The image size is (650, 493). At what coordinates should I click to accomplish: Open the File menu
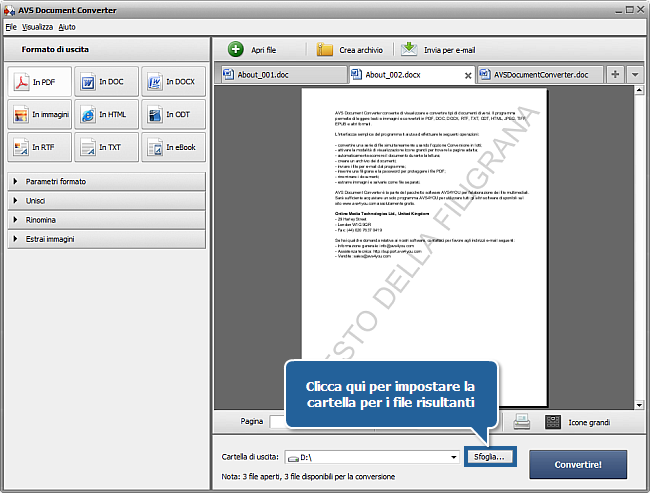[11, 27]
